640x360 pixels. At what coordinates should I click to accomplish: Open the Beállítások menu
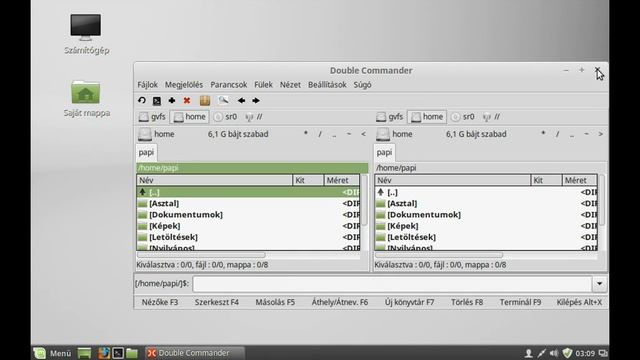coord(327,84)
